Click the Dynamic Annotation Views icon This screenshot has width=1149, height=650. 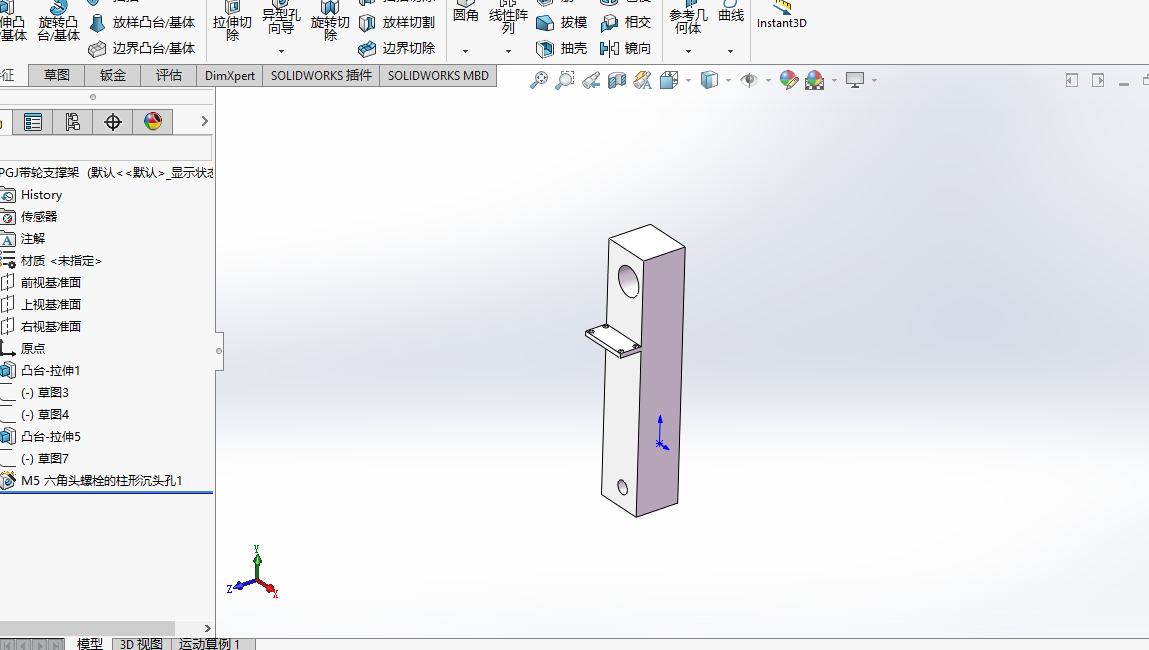click(643, 80)
